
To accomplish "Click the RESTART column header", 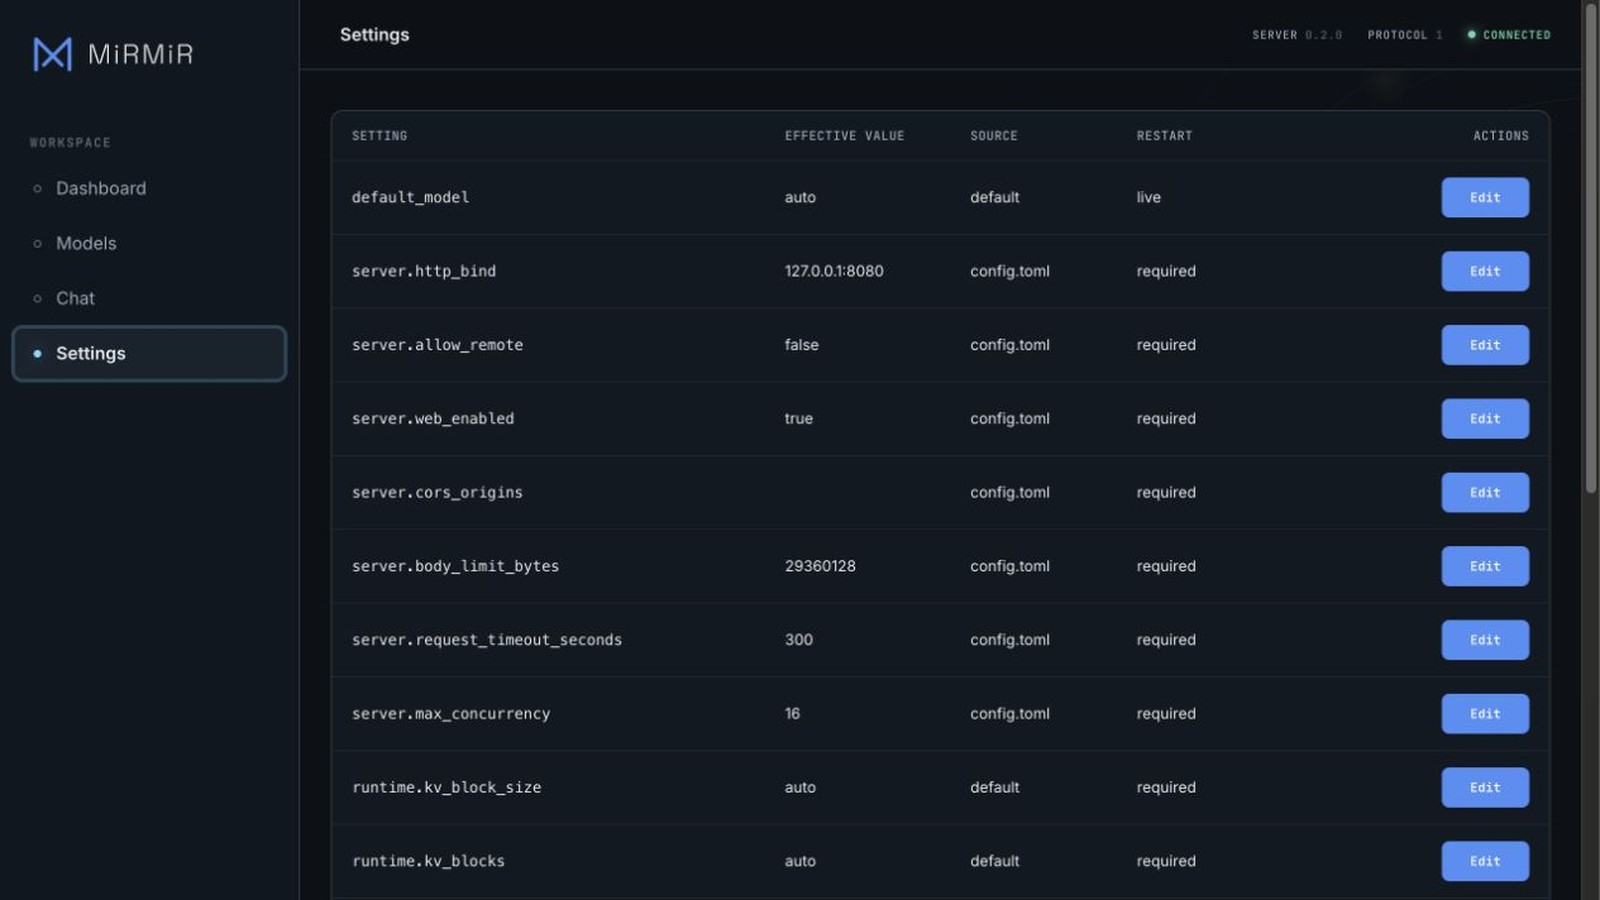I will coord(1164,136).
